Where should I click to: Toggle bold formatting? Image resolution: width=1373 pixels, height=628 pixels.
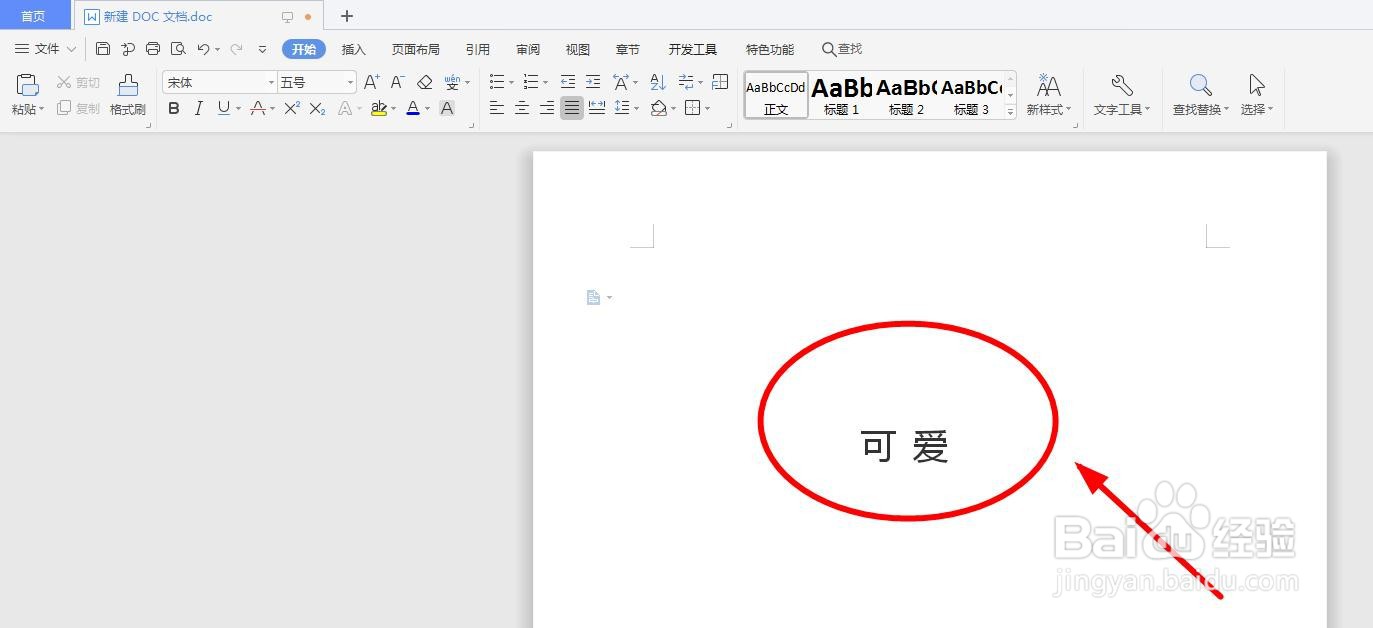174,109
